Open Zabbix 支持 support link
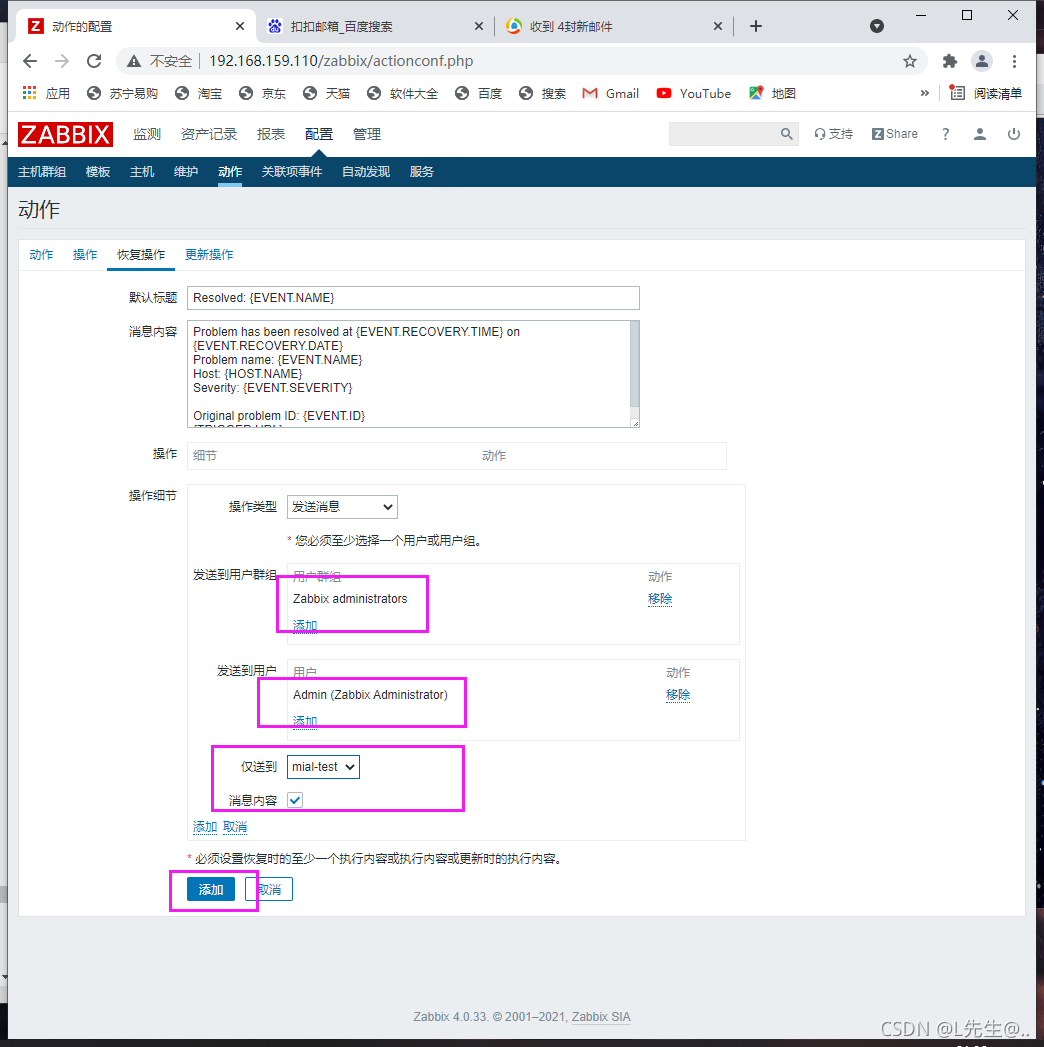Image resolution: width=1044 pixels, height=1047 pixels. tap(833, 134)
